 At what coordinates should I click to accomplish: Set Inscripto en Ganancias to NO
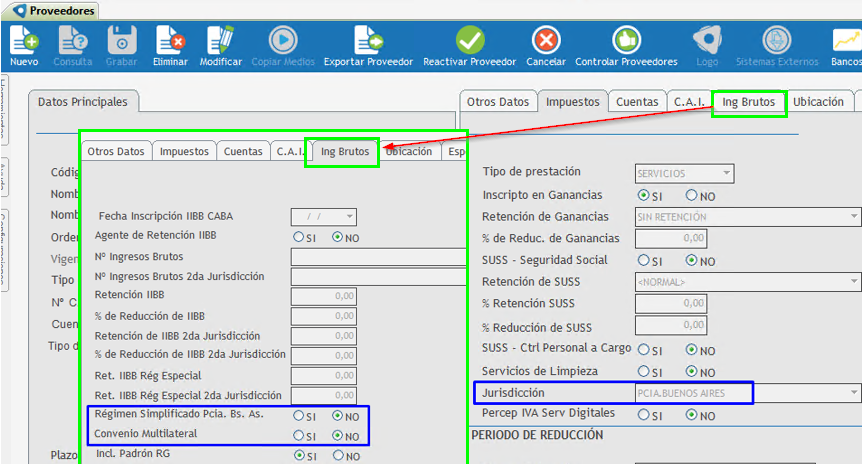click(692, 195)
